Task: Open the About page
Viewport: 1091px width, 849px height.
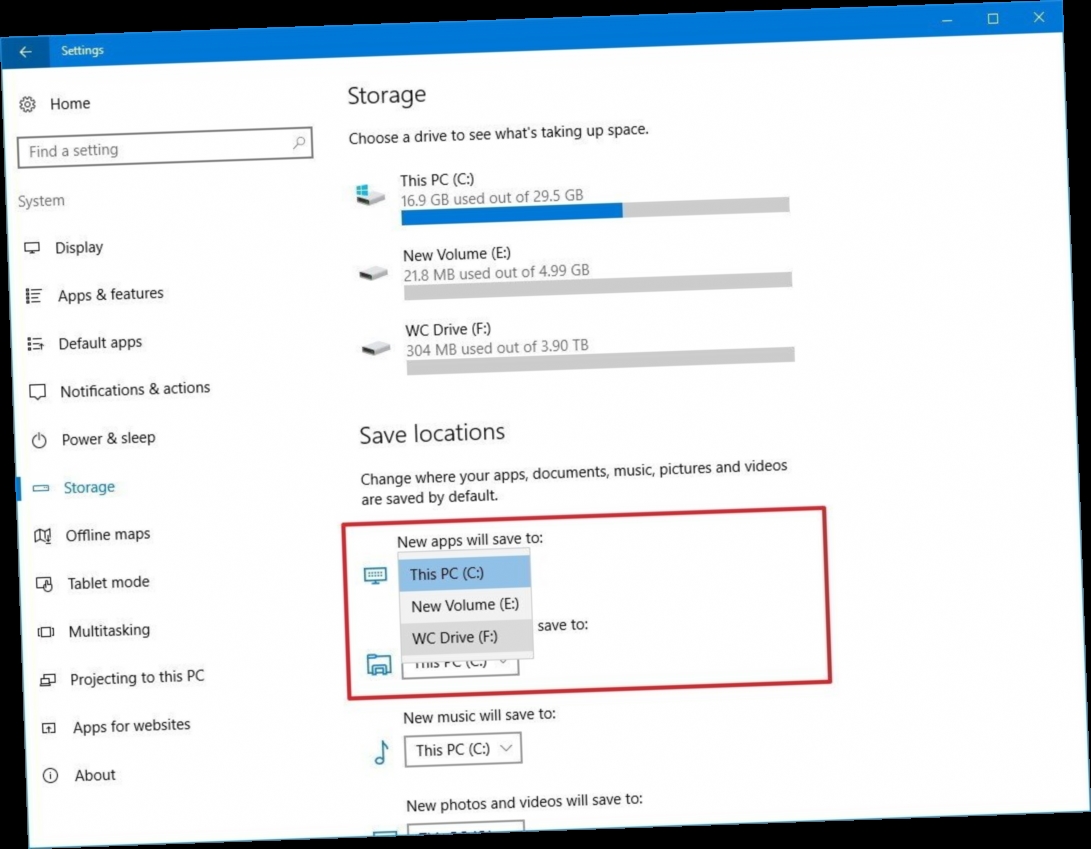Action: click(95, 774)
